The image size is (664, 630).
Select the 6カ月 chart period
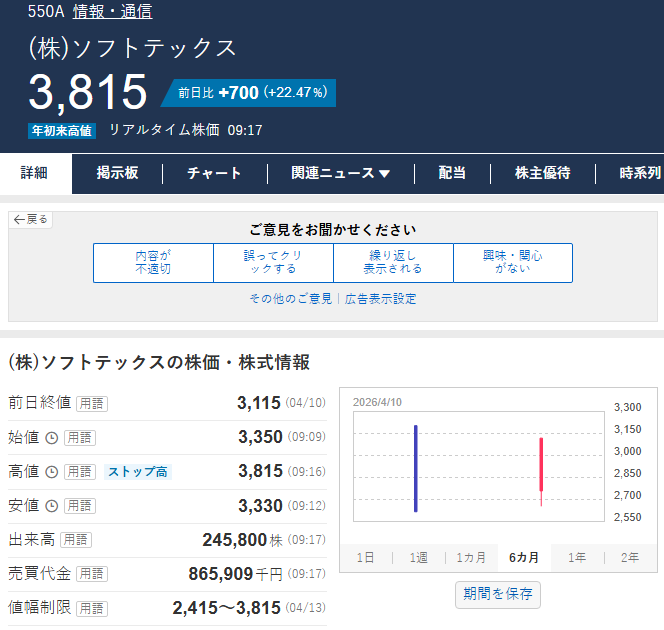coord(524,558)
